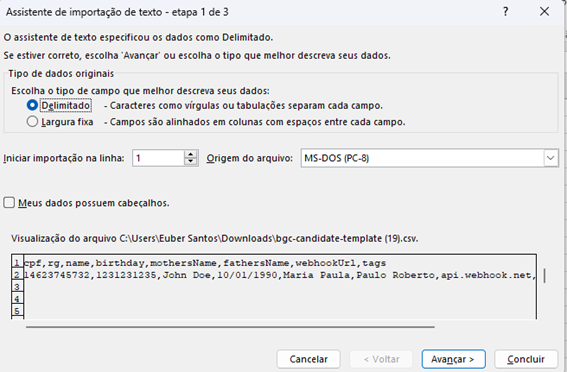Screen dimensions: 567x372
Task: Select the preview row with John Doe
Action: [280, 275]
